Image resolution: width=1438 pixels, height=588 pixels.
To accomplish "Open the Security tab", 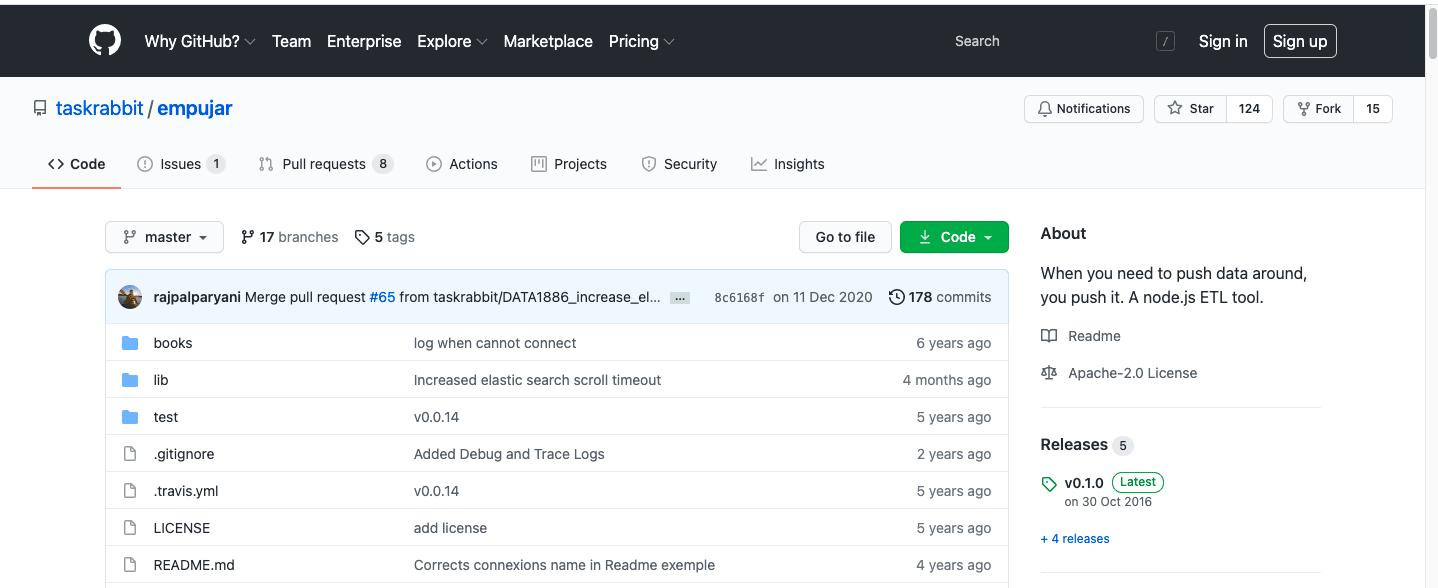I will click(679, 164).
